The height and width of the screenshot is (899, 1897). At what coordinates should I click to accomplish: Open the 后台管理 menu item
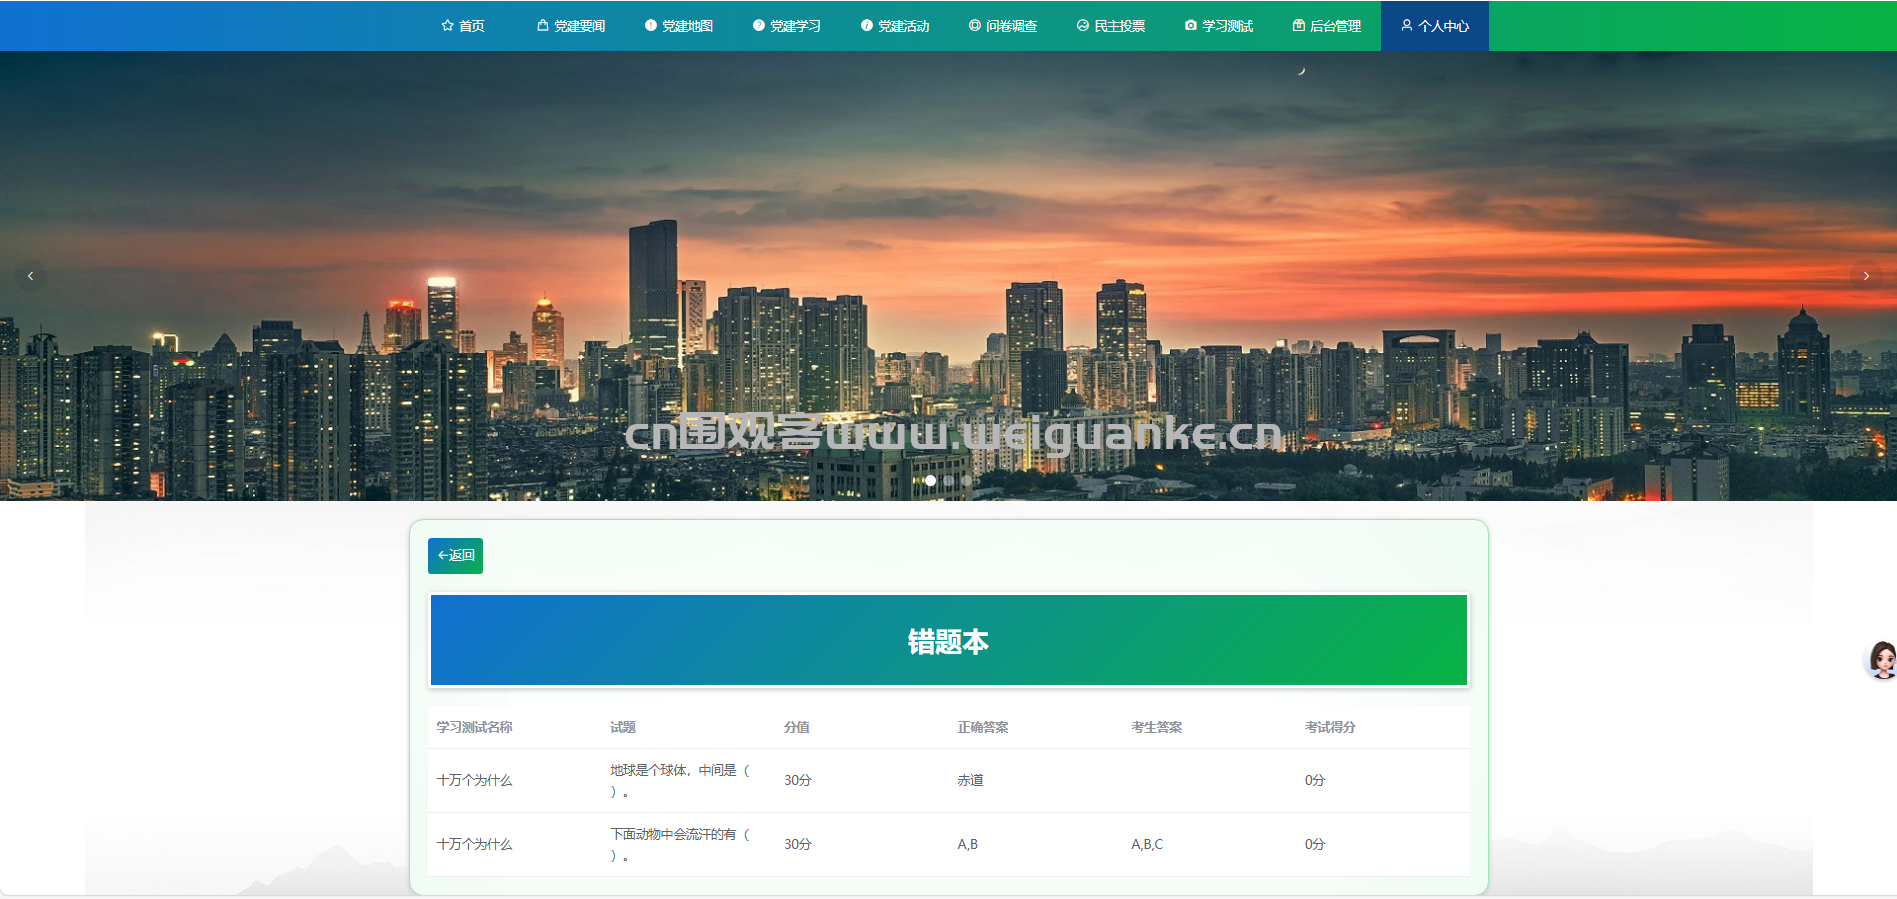click(1327, 26)
